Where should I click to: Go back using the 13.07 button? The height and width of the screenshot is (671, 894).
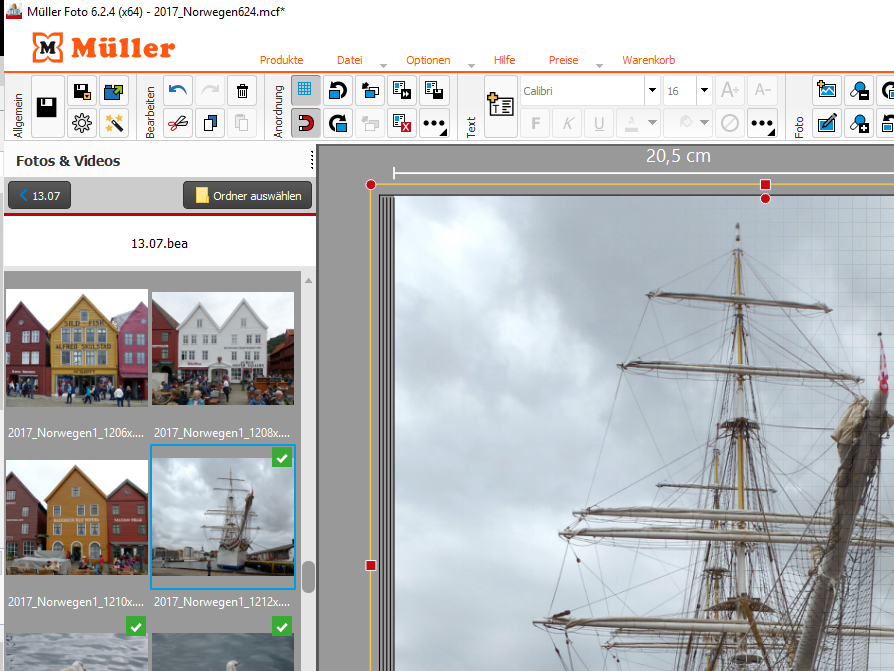point(39,195)
